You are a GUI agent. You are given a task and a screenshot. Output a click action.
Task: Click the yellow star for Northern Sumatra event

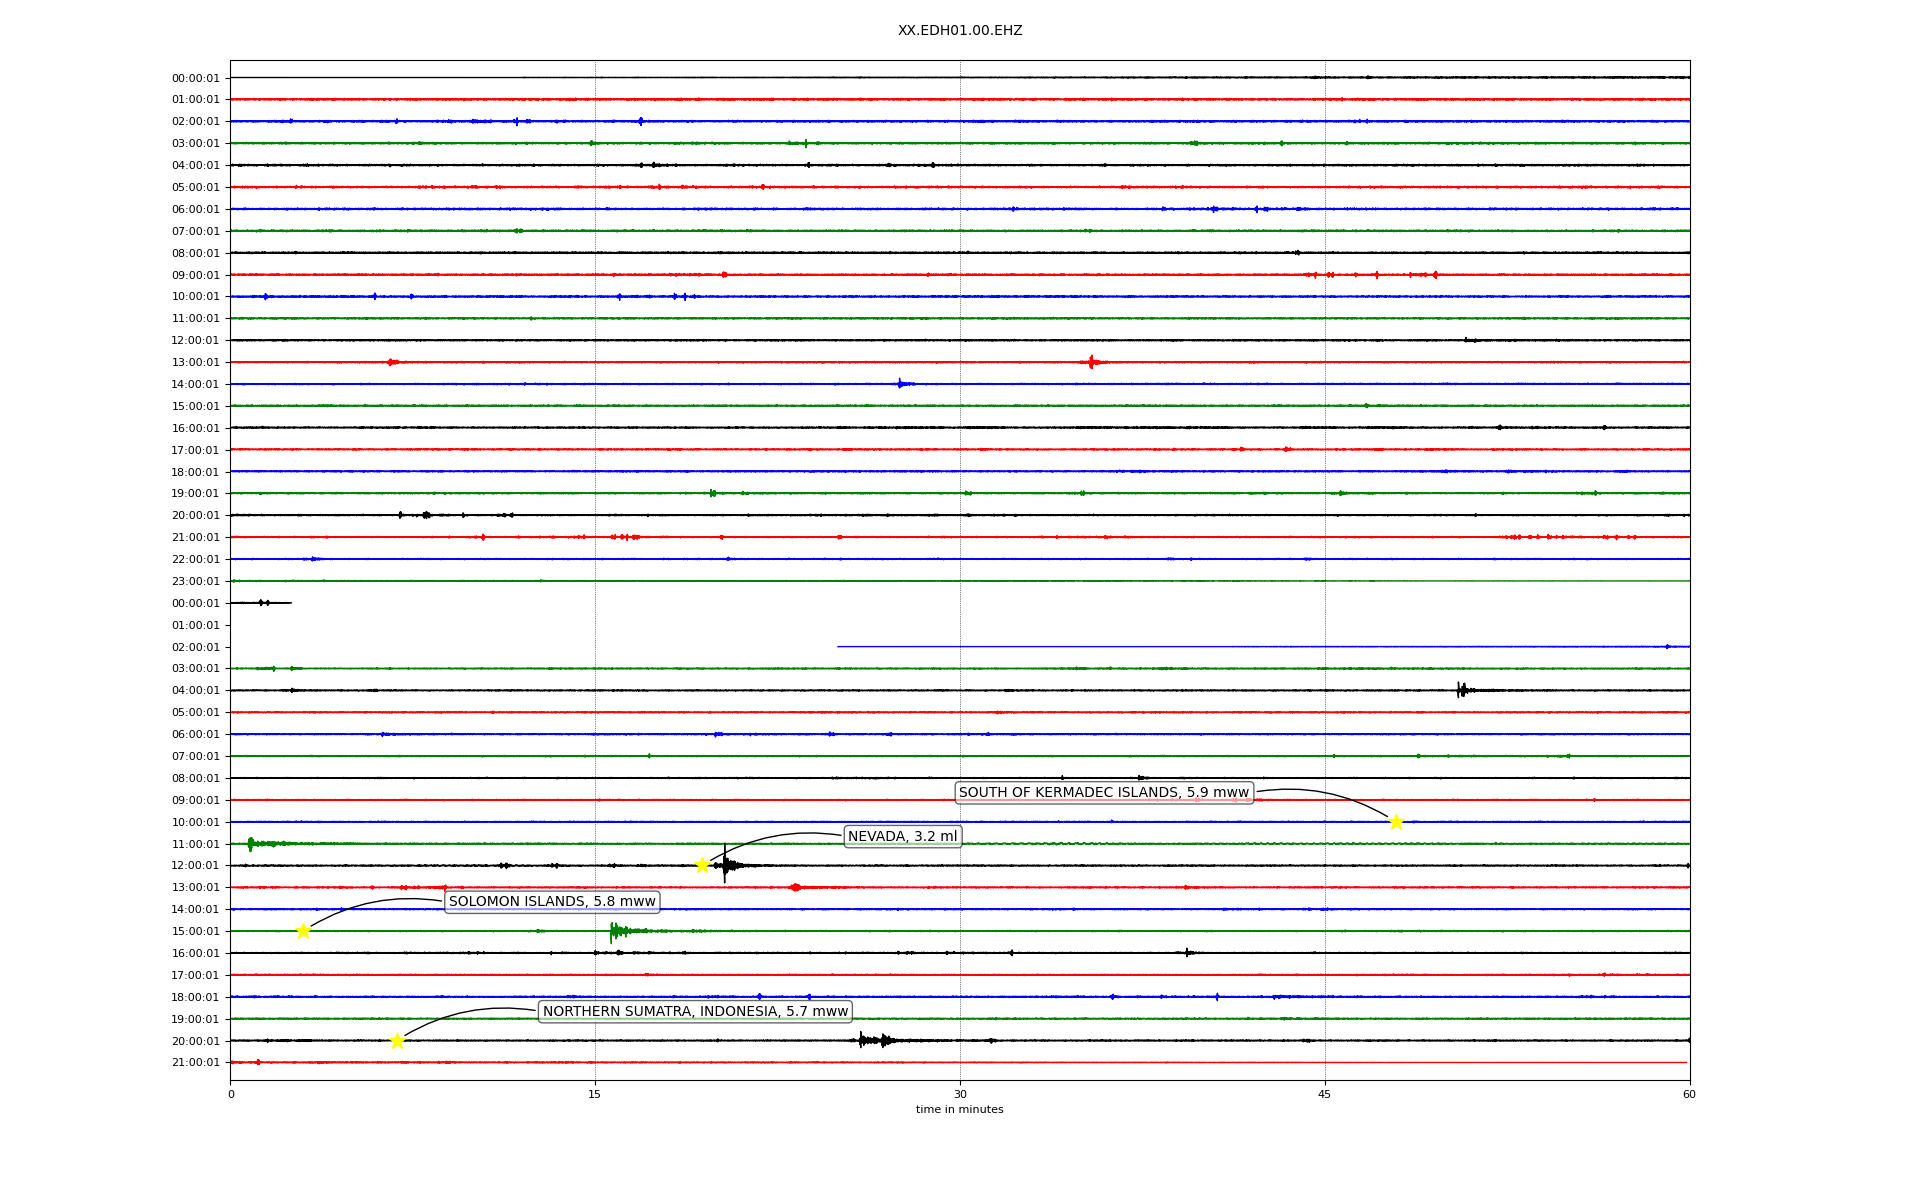pos(397,1041)
